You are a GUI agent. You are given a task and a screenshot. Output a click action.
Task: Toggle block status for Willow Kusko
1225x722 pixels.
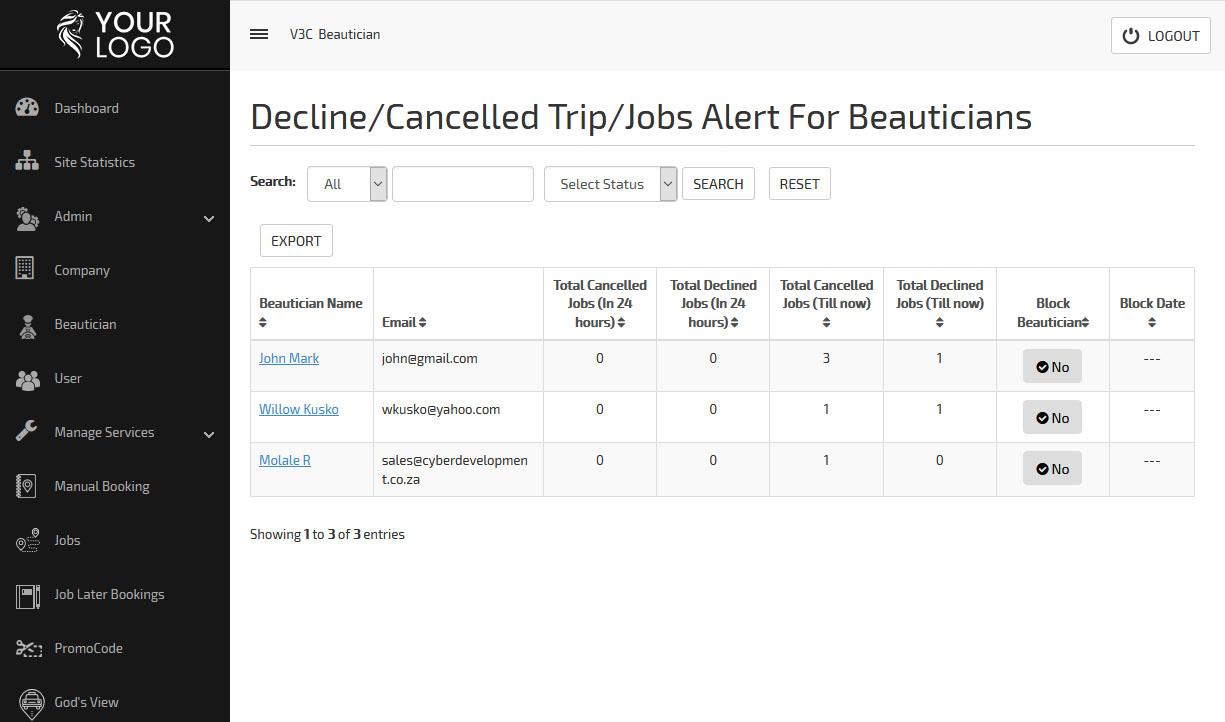1052,418
